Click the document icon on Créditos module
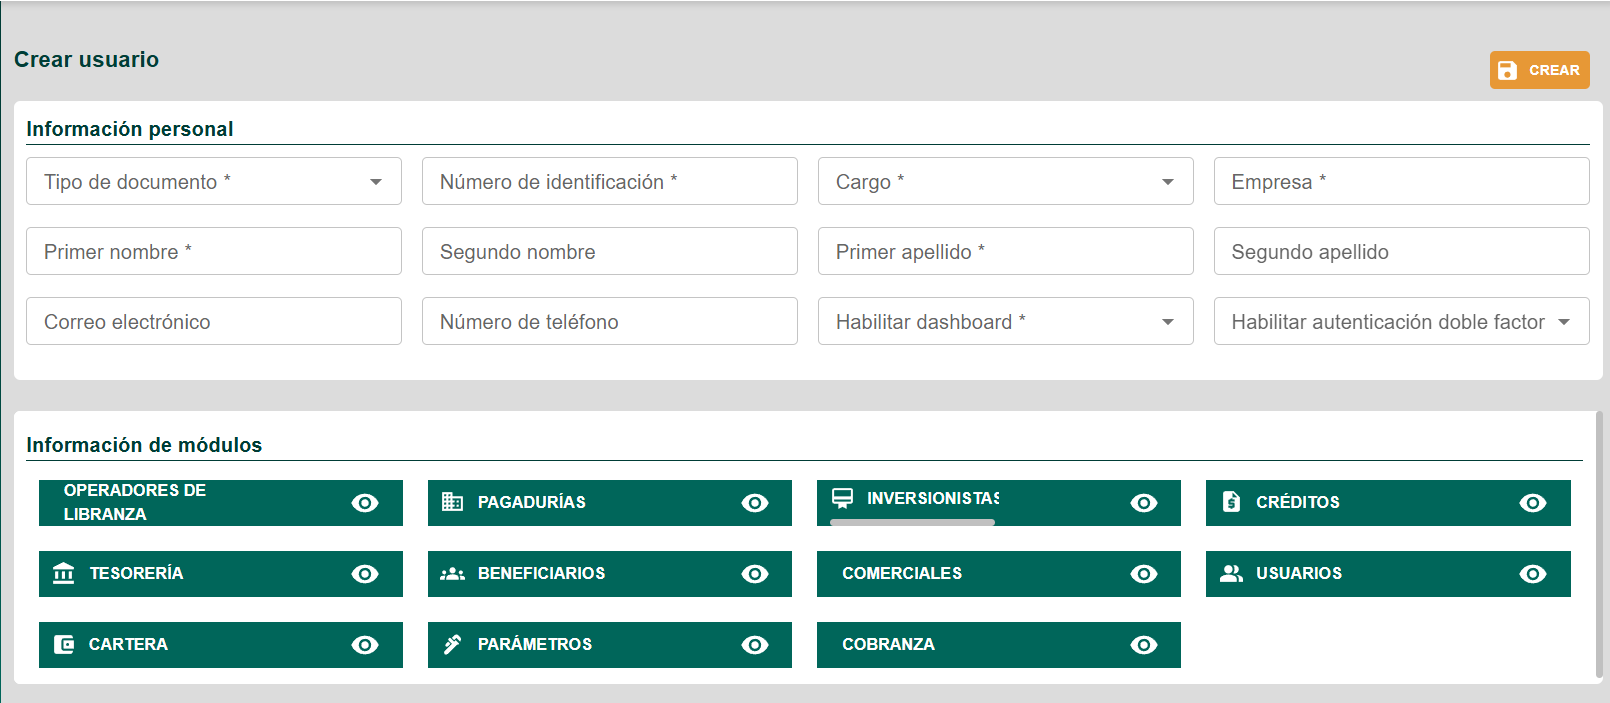 click(1231, 502)
